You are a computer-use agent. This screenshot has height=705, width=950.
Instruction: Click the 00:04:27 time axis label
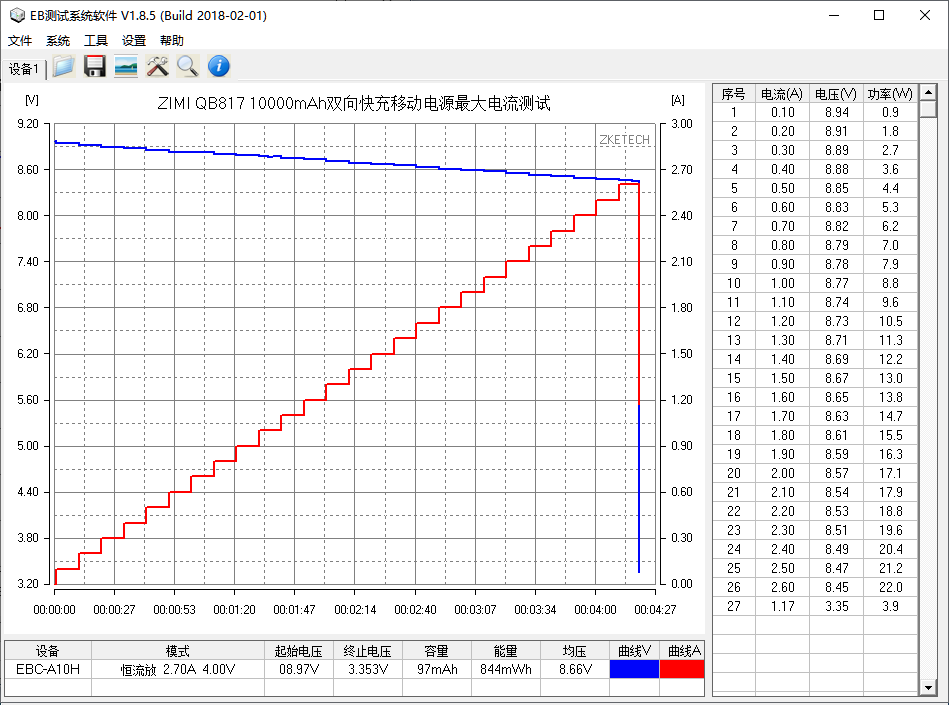(x=655, y=610)
